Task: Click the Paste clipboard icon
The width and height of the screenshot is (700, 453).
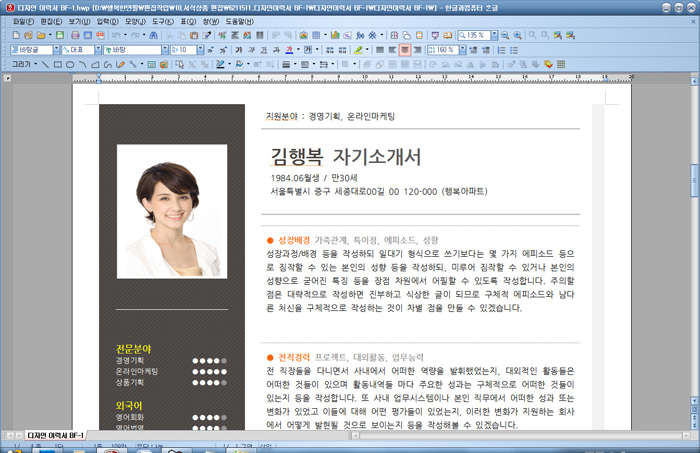Action: pyautogui.click(x=194, y=35)
